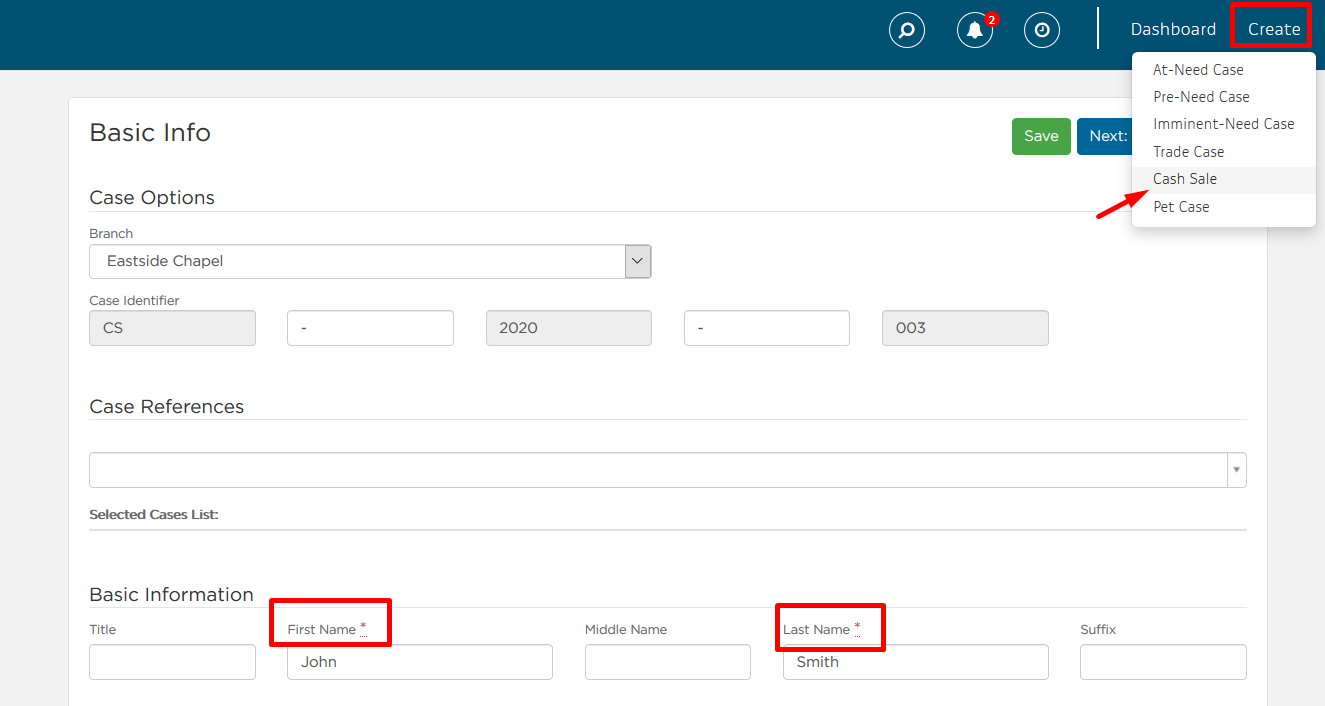Open the search icon in header

(907, 30)
